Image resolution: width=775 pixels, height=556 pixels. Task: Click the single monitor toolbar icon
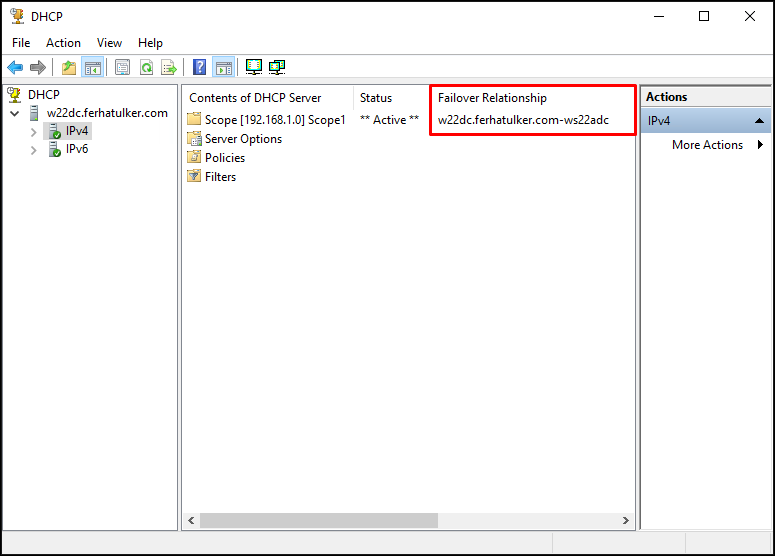click(x=254, y=67)
